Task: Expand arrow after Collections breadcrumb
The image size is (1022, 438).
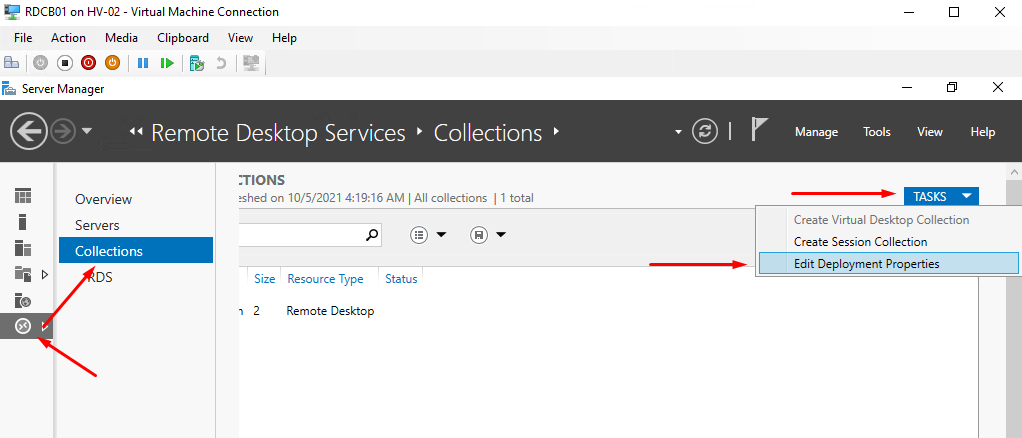Action: (556, 132)
